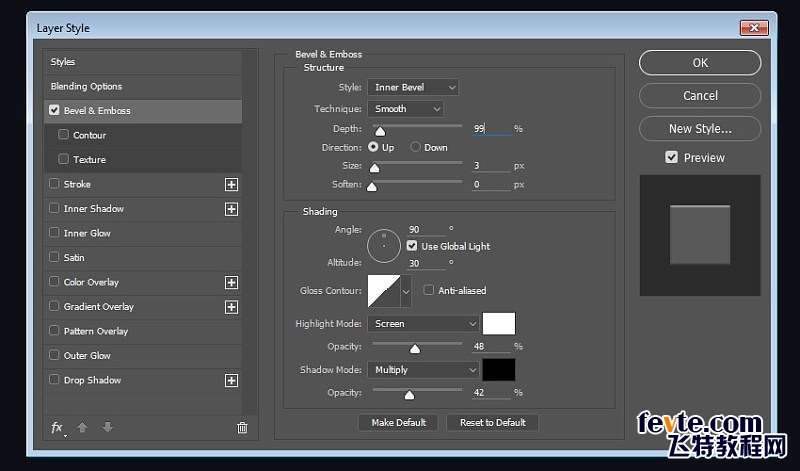Click the New Style... button
The height and width of the screenshot is (471, 800).
pos(700,128)
